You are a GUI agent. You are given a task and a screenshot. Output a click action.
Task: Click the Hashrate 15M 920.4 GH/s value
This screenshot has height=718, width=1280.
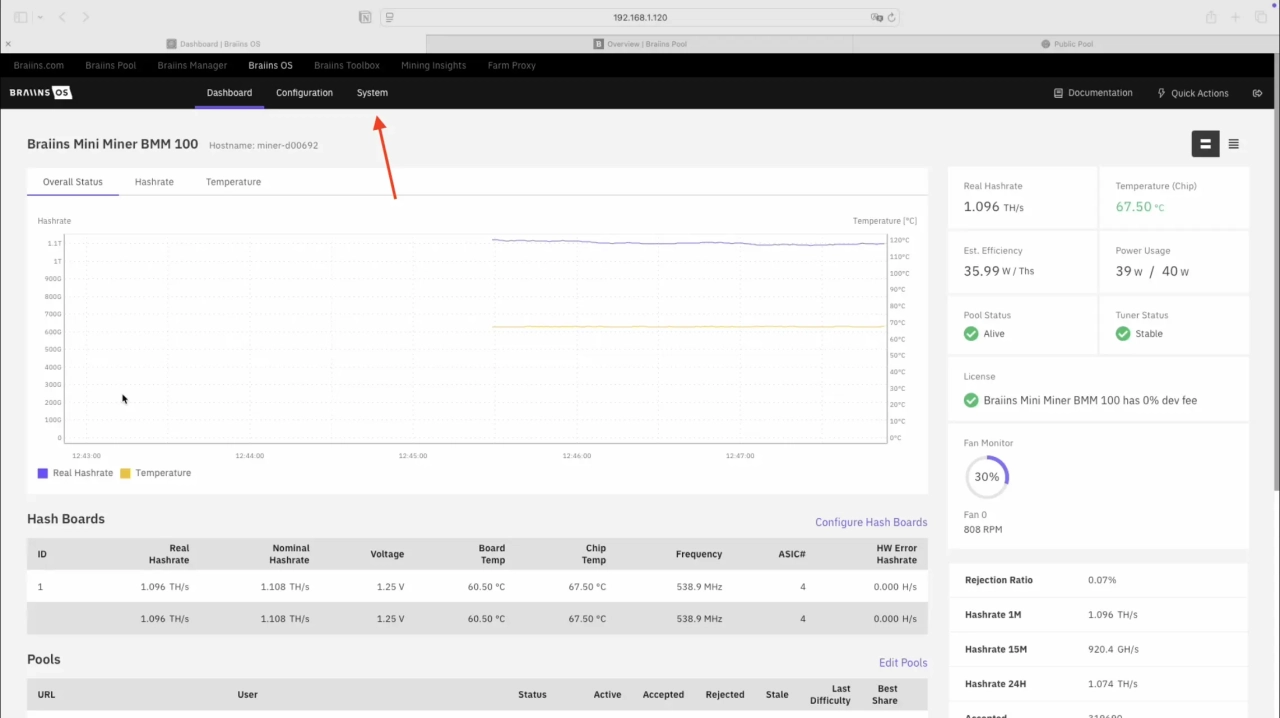tap(1113, 650)
